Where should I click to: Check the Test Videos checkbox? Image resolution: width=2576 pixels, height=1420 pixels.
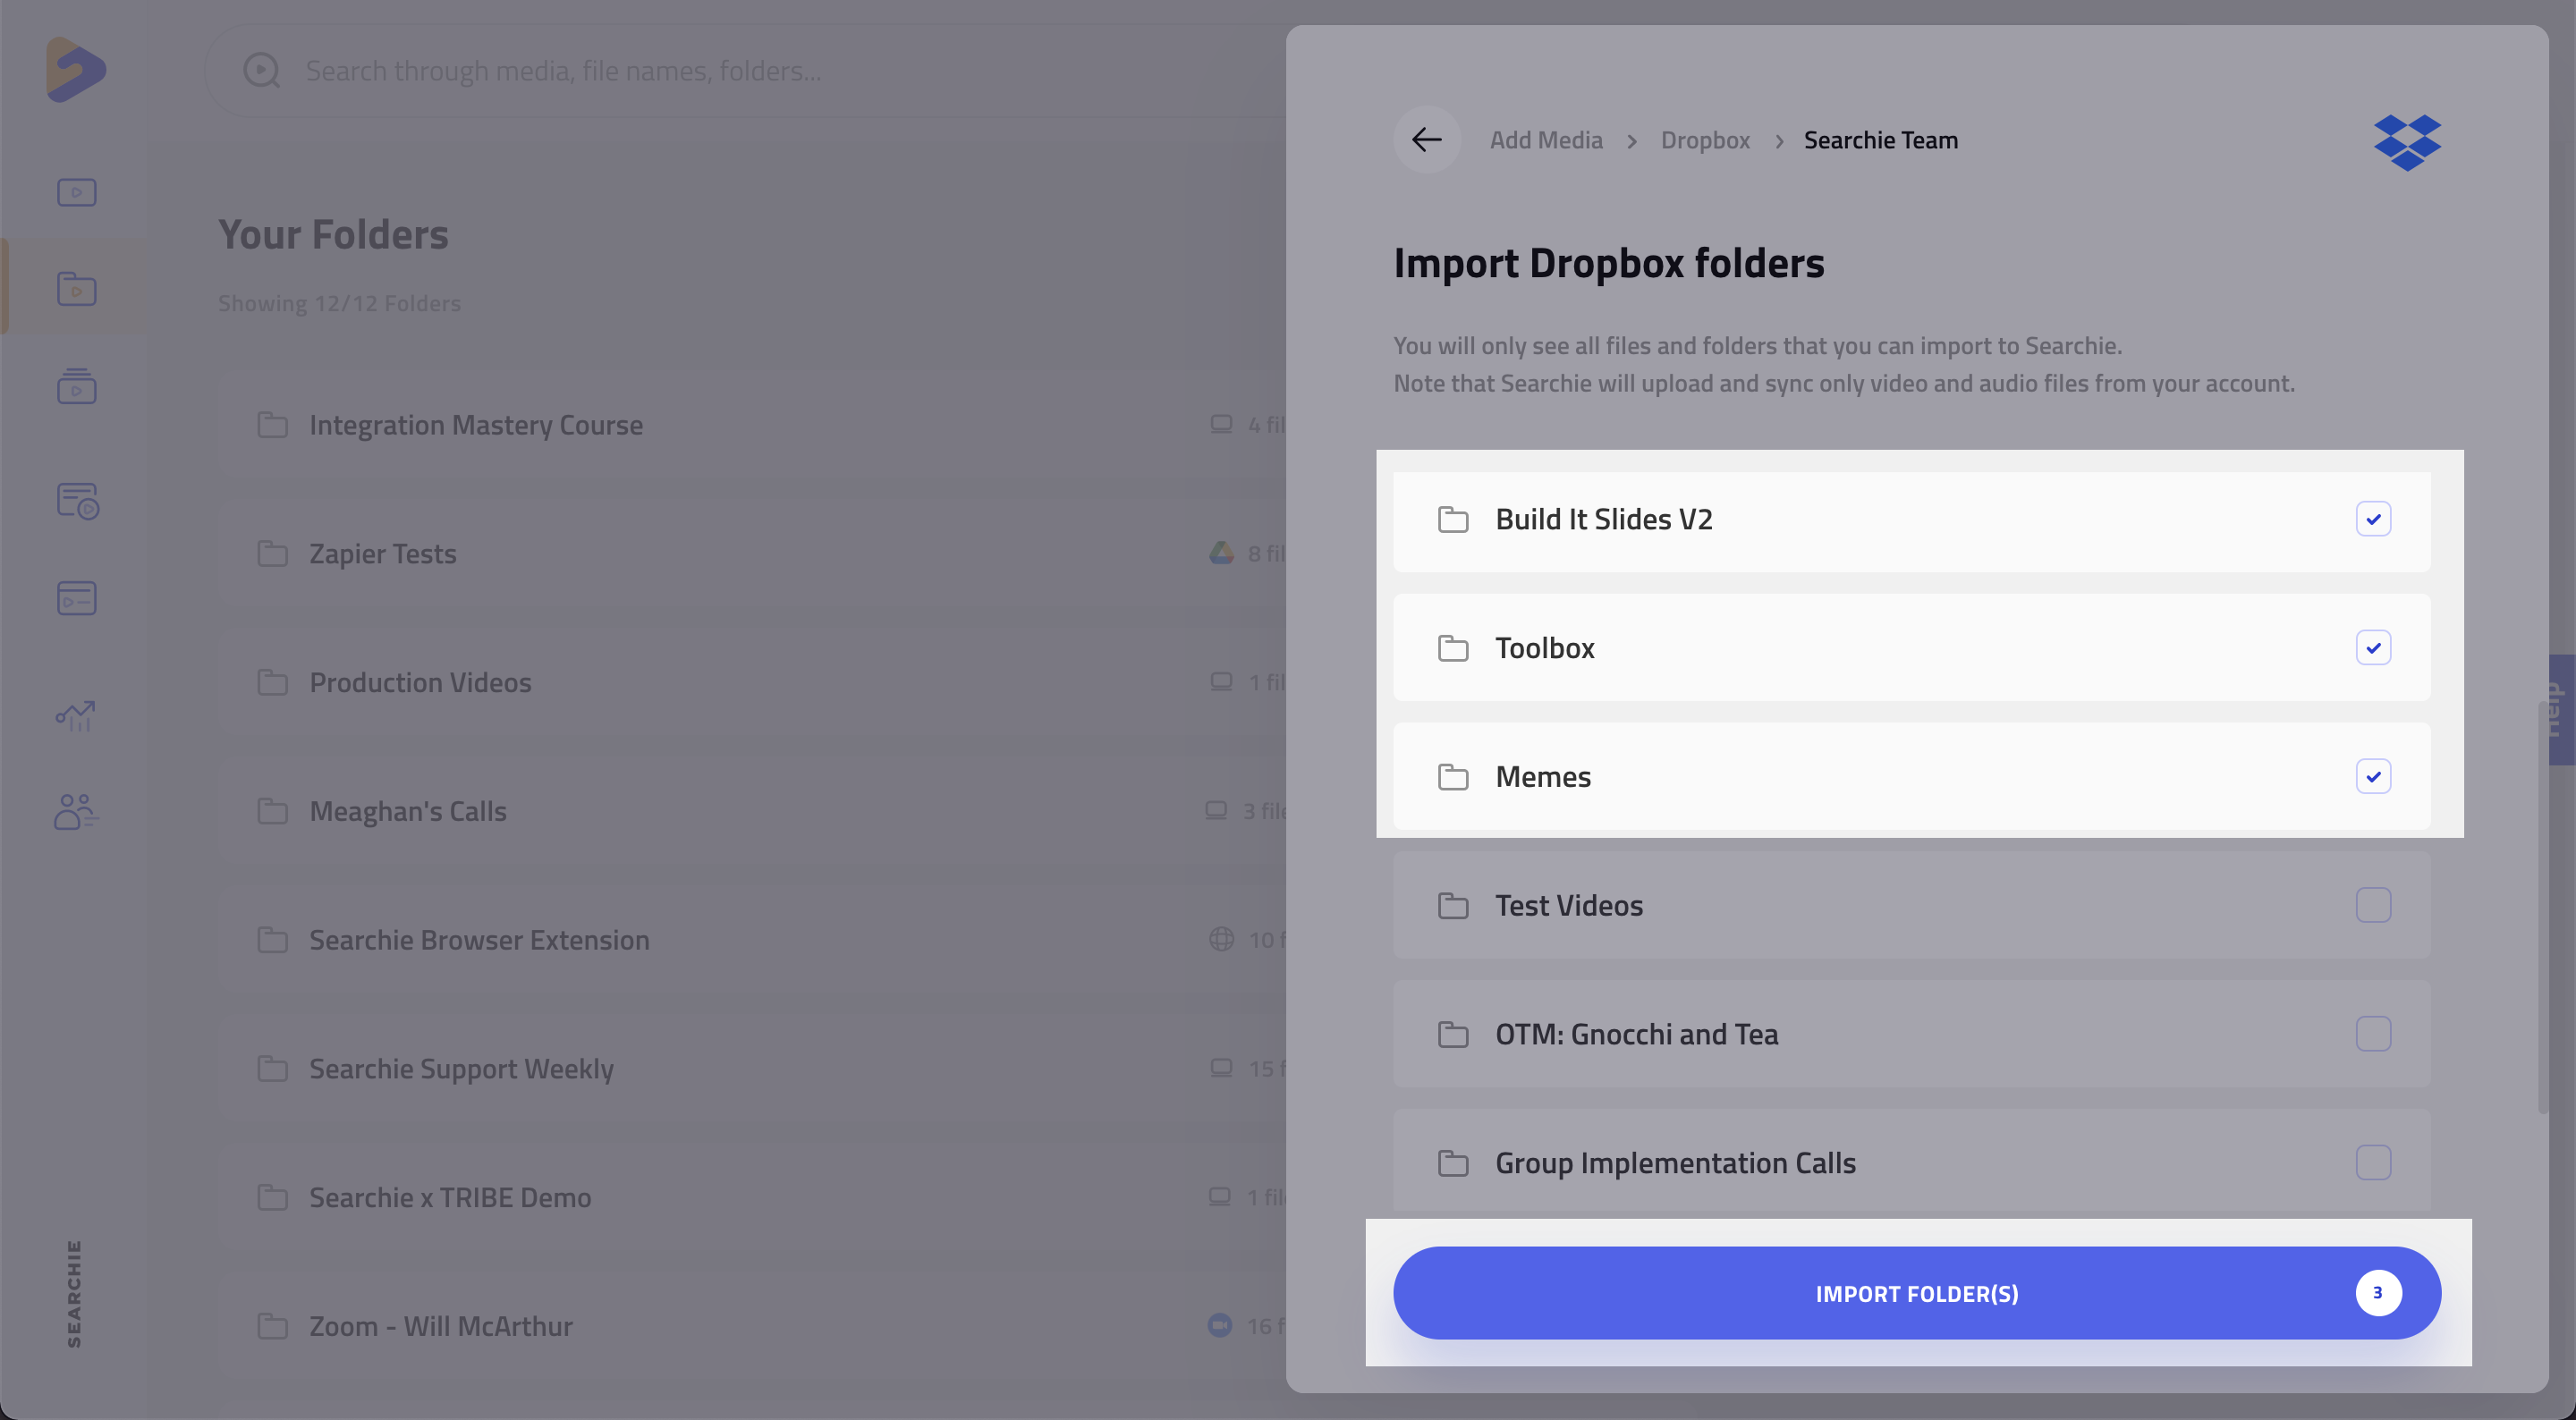(2373, 905)
